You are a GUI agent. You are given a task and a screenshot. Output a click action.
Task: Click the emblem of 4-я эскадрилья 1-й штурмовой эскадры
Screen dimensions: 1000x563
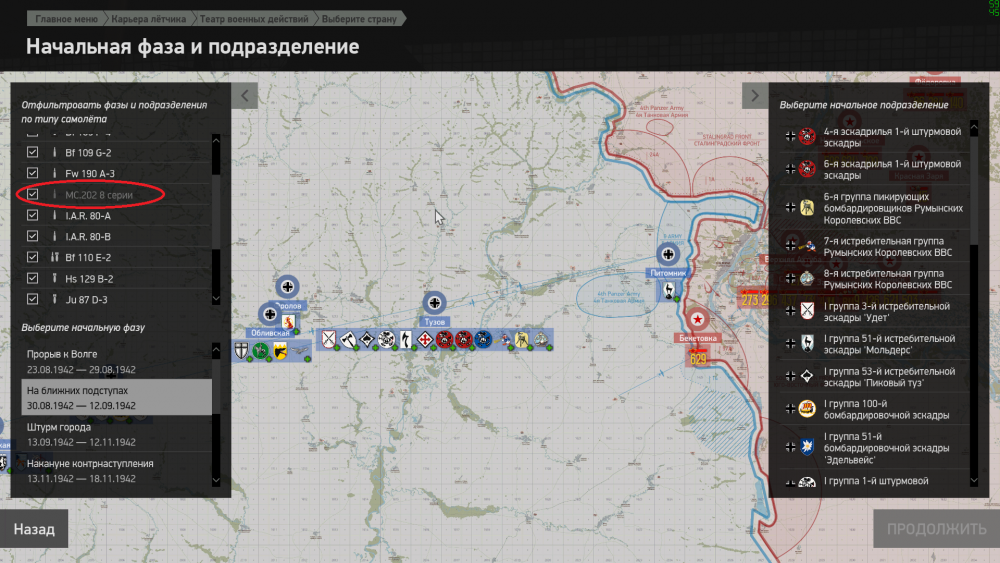[x=807, y=136]
